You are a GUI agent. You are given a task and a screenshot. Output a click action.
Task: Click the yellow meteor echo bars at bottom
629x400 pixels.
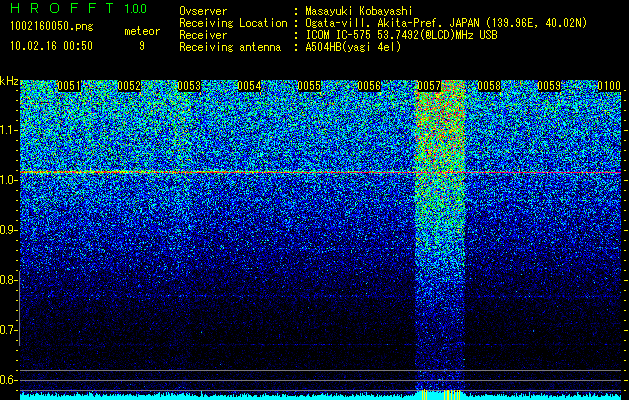[440, 395]
